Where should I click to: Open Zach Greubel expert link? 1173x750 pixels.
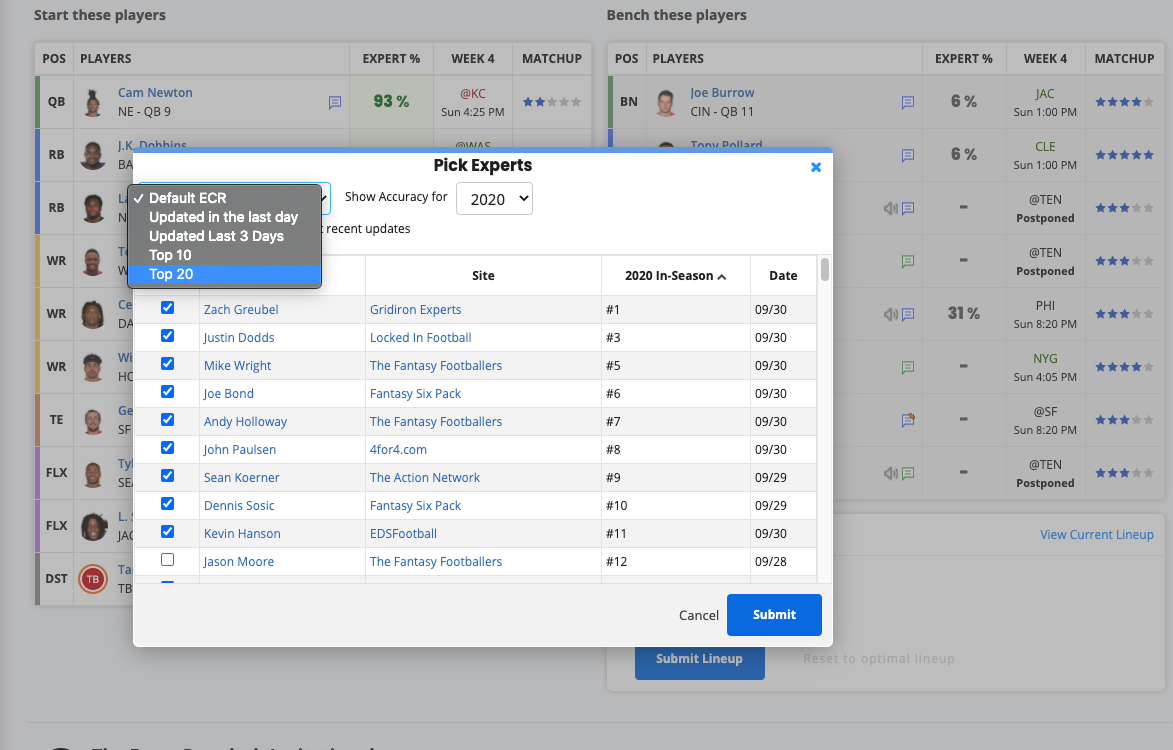pos(241,310)
